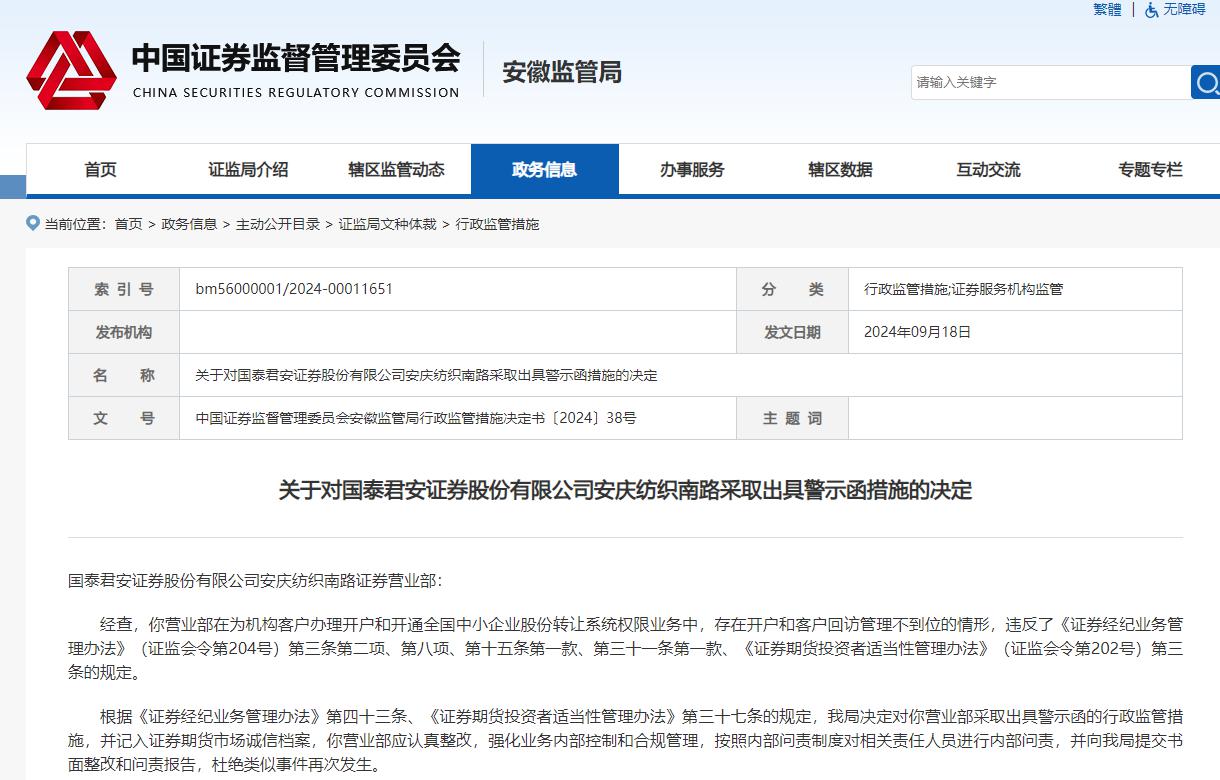Click breadcrumb link 证监局文种体裁
The width and height of the screenshot is (1220, 780).
[x=388, y=224]
